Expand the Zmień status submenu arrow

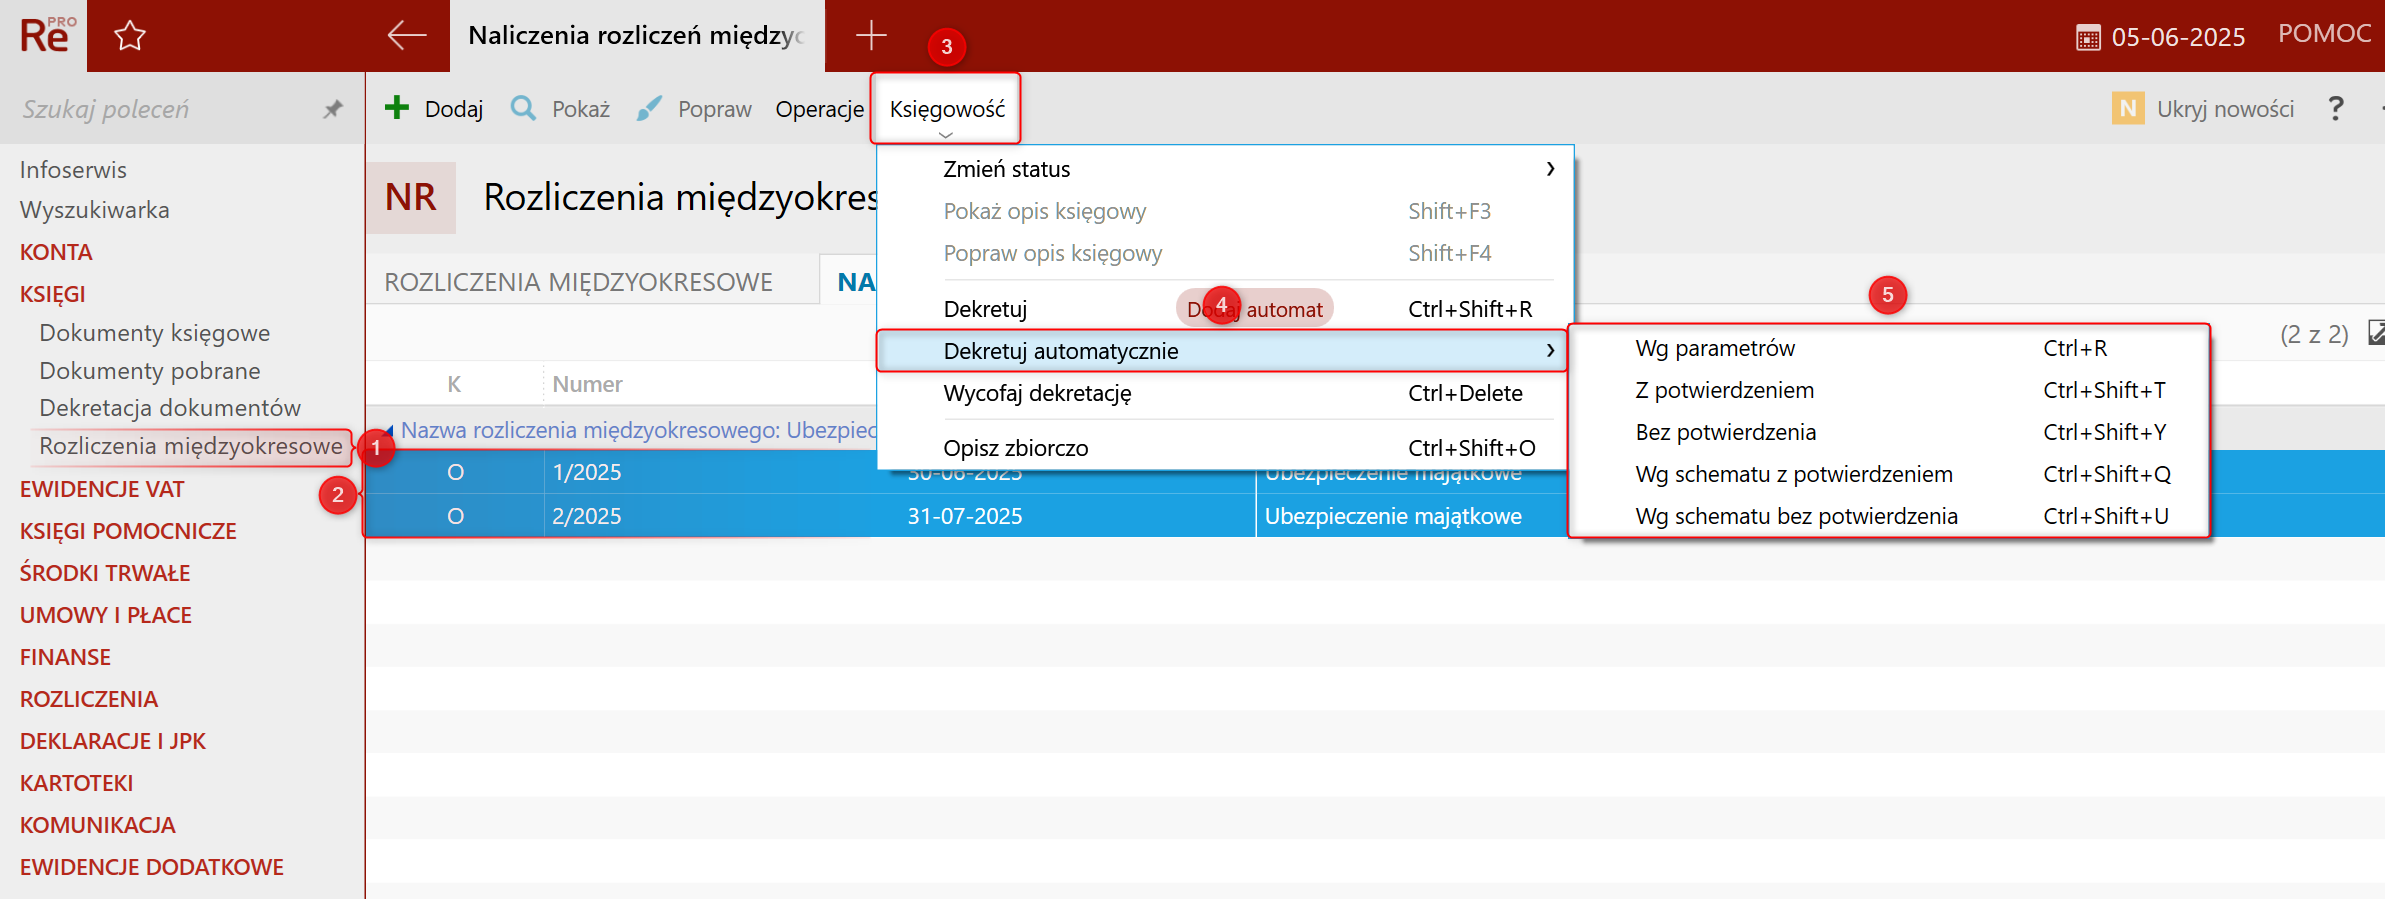click(x=1550, y=169)
